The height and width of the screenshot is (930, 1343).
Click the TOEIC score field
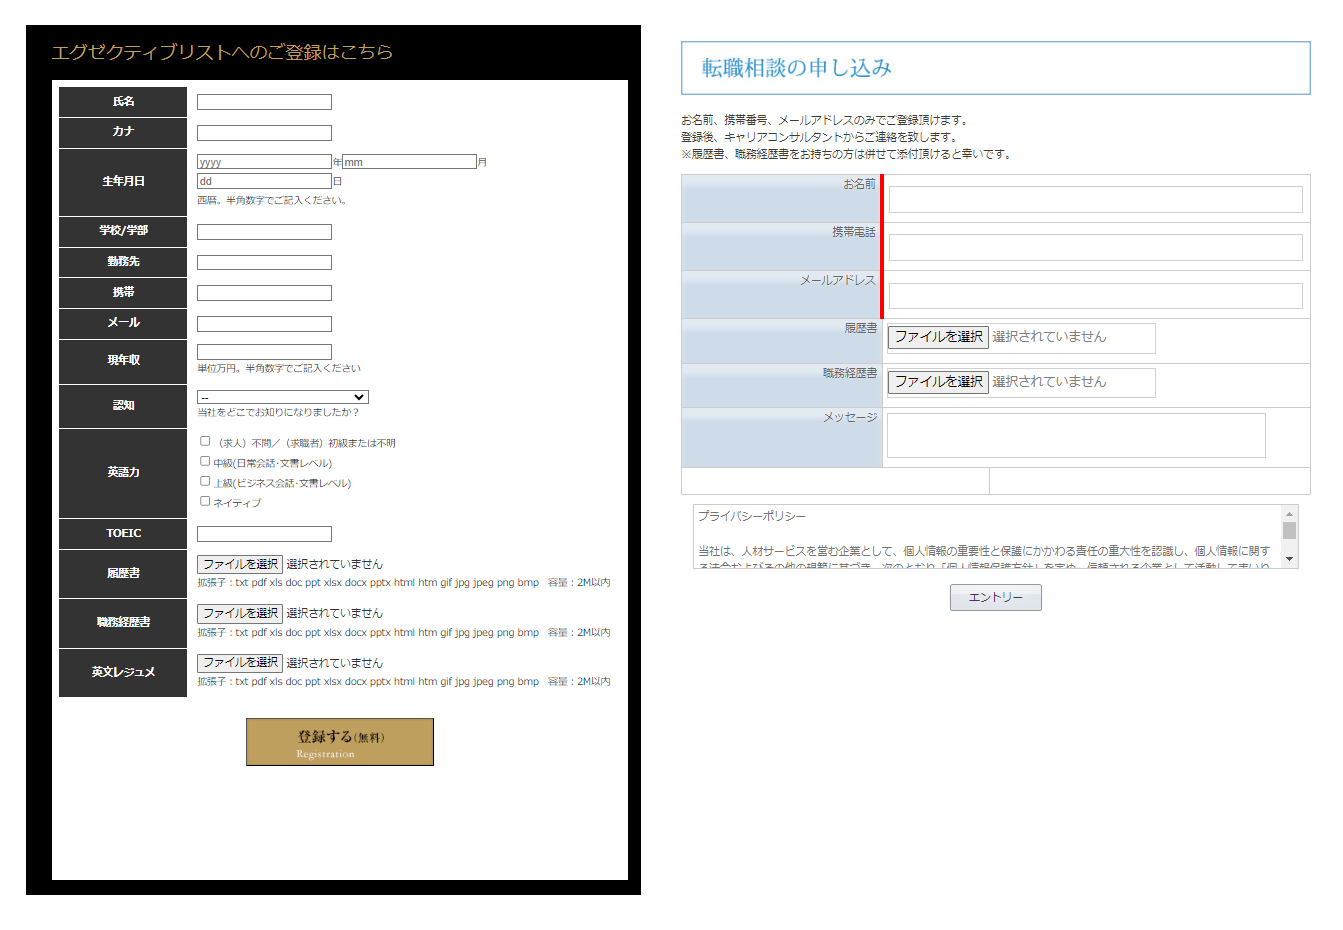[264, 534]
